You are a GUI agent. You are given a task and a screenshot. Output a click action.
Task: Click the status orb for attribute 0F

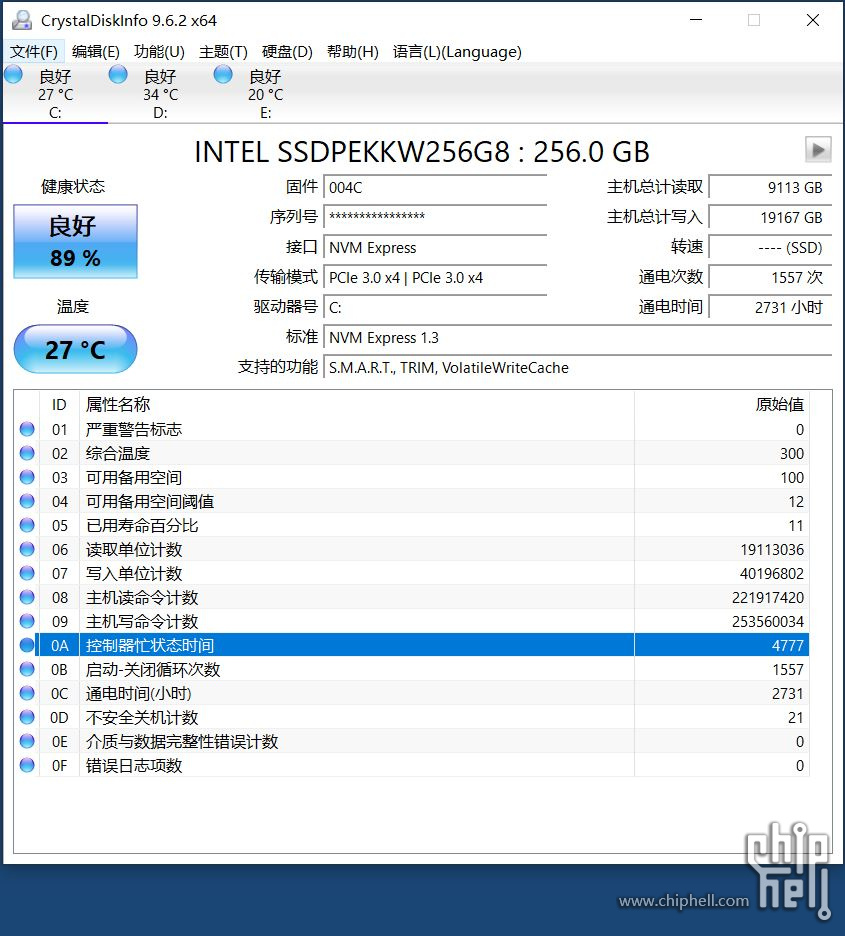point(27,765)
